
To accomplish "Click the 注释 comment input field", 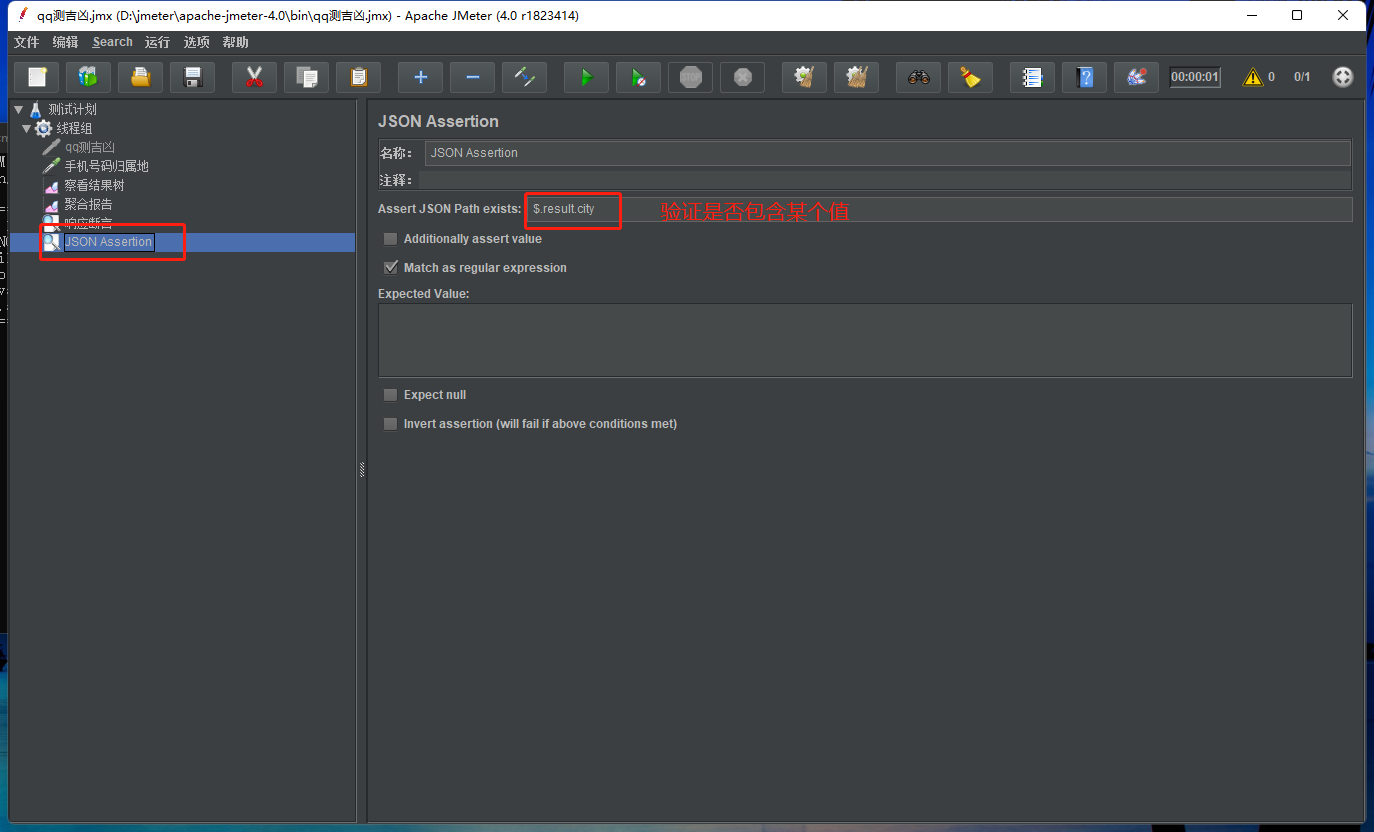I will pos(885,180).
